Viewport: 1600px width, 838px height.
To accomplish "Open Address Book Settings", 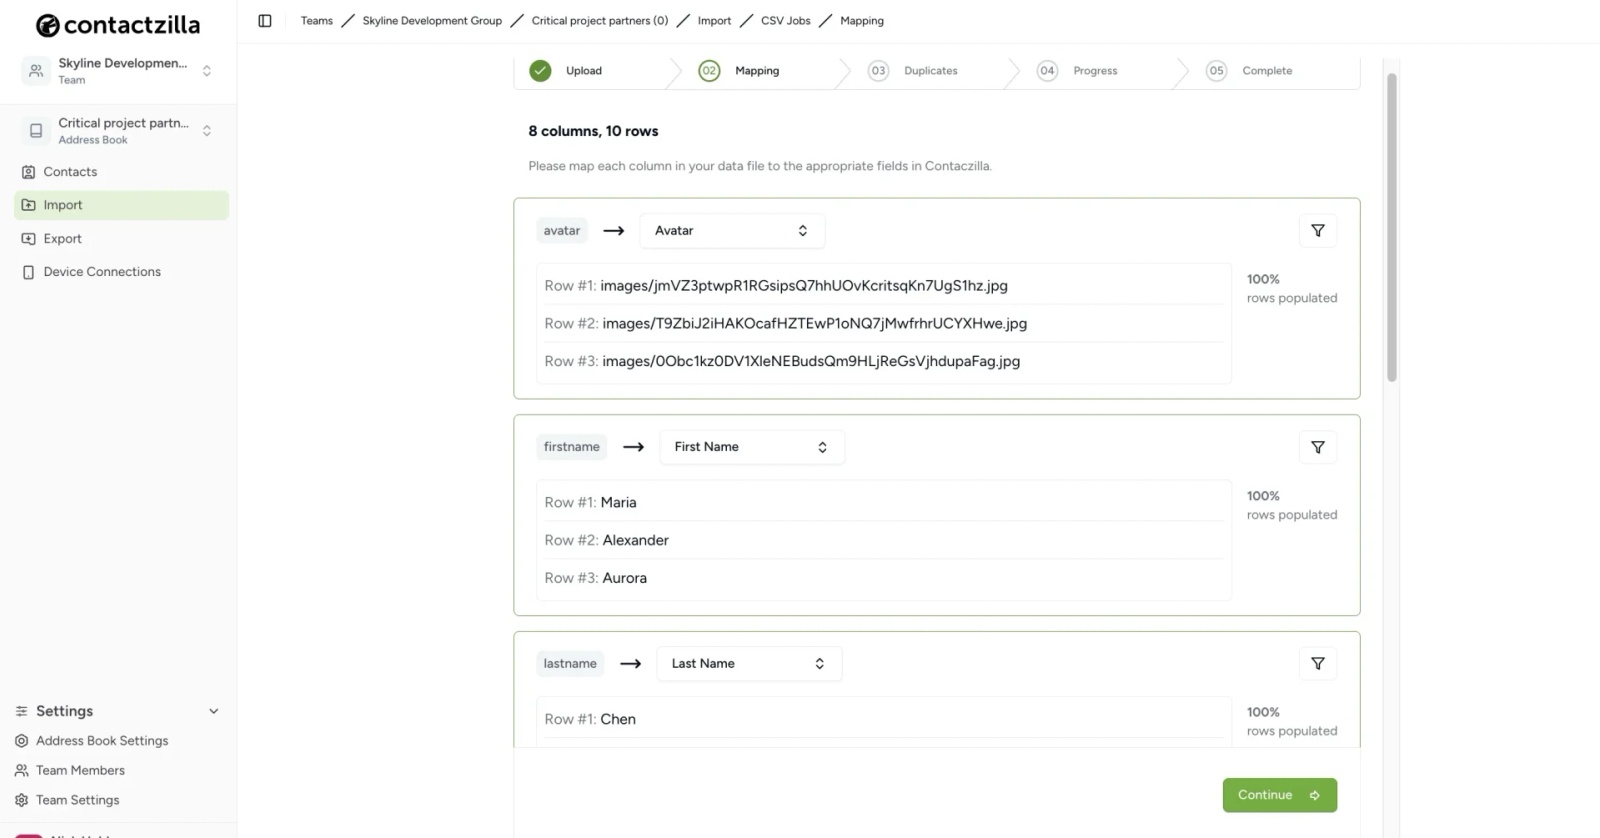I will 102,741.
